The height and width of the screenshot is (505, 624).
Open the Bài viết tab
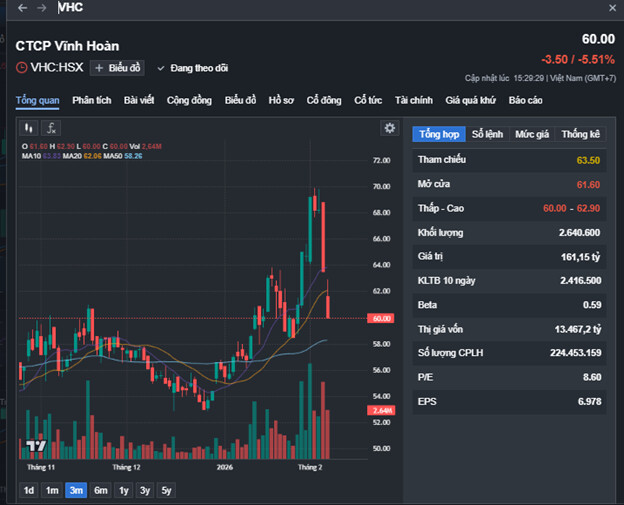139,100
